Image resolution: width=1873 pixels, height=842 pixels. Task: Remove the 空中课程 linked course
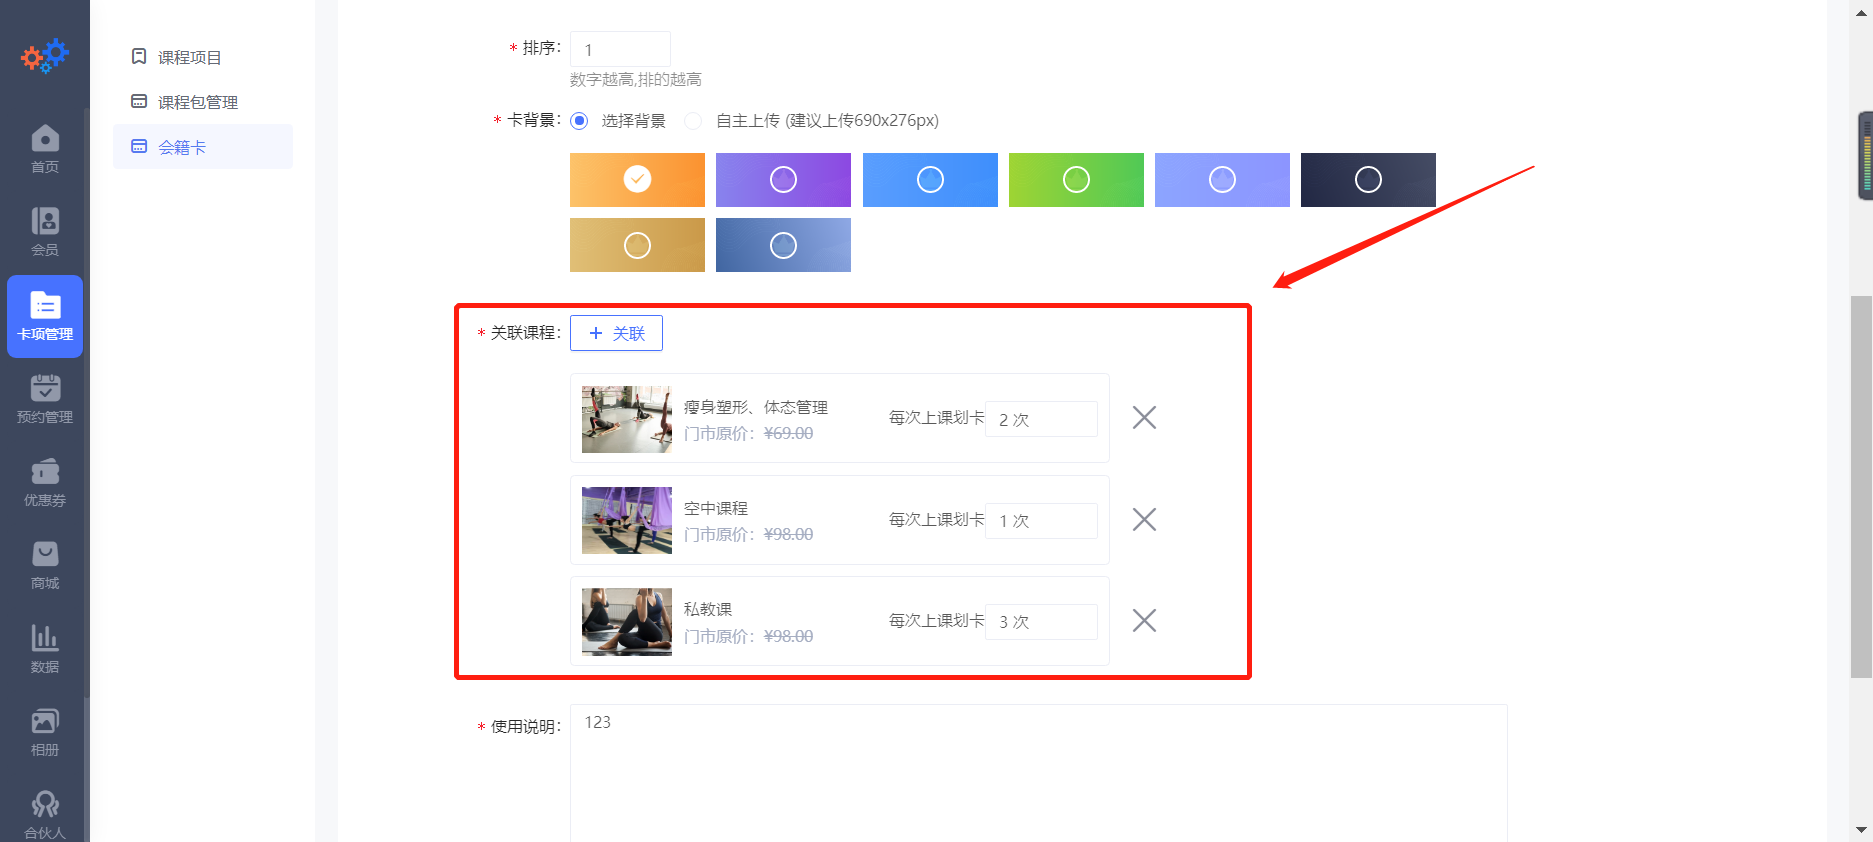(1144, 519)
